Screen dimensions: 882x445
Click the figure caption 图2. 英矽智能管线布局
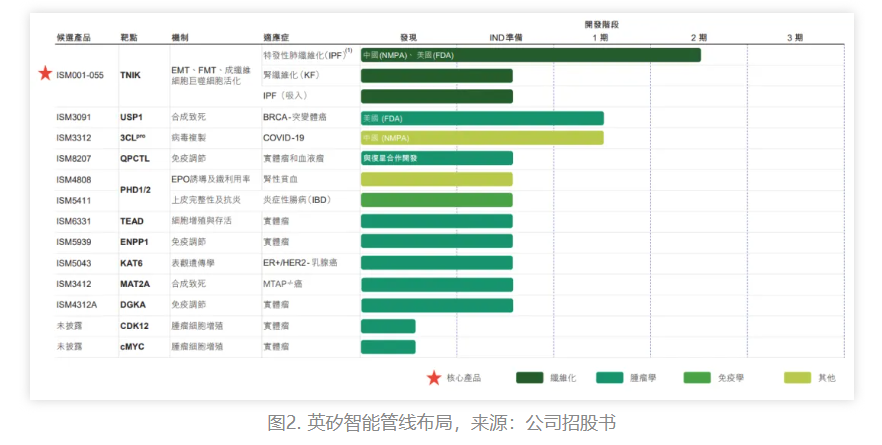click(441, 422)
